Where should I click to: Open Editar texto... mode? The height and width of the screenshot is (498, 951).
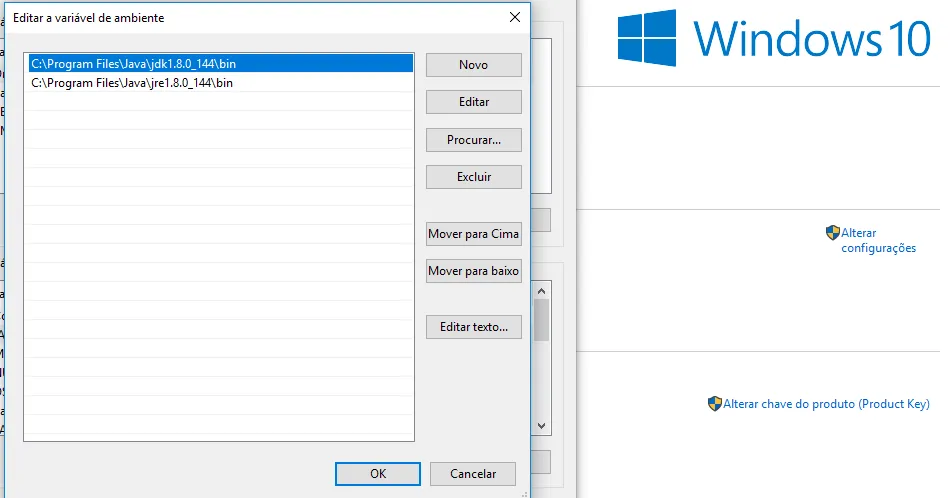[x=473, y=327]
